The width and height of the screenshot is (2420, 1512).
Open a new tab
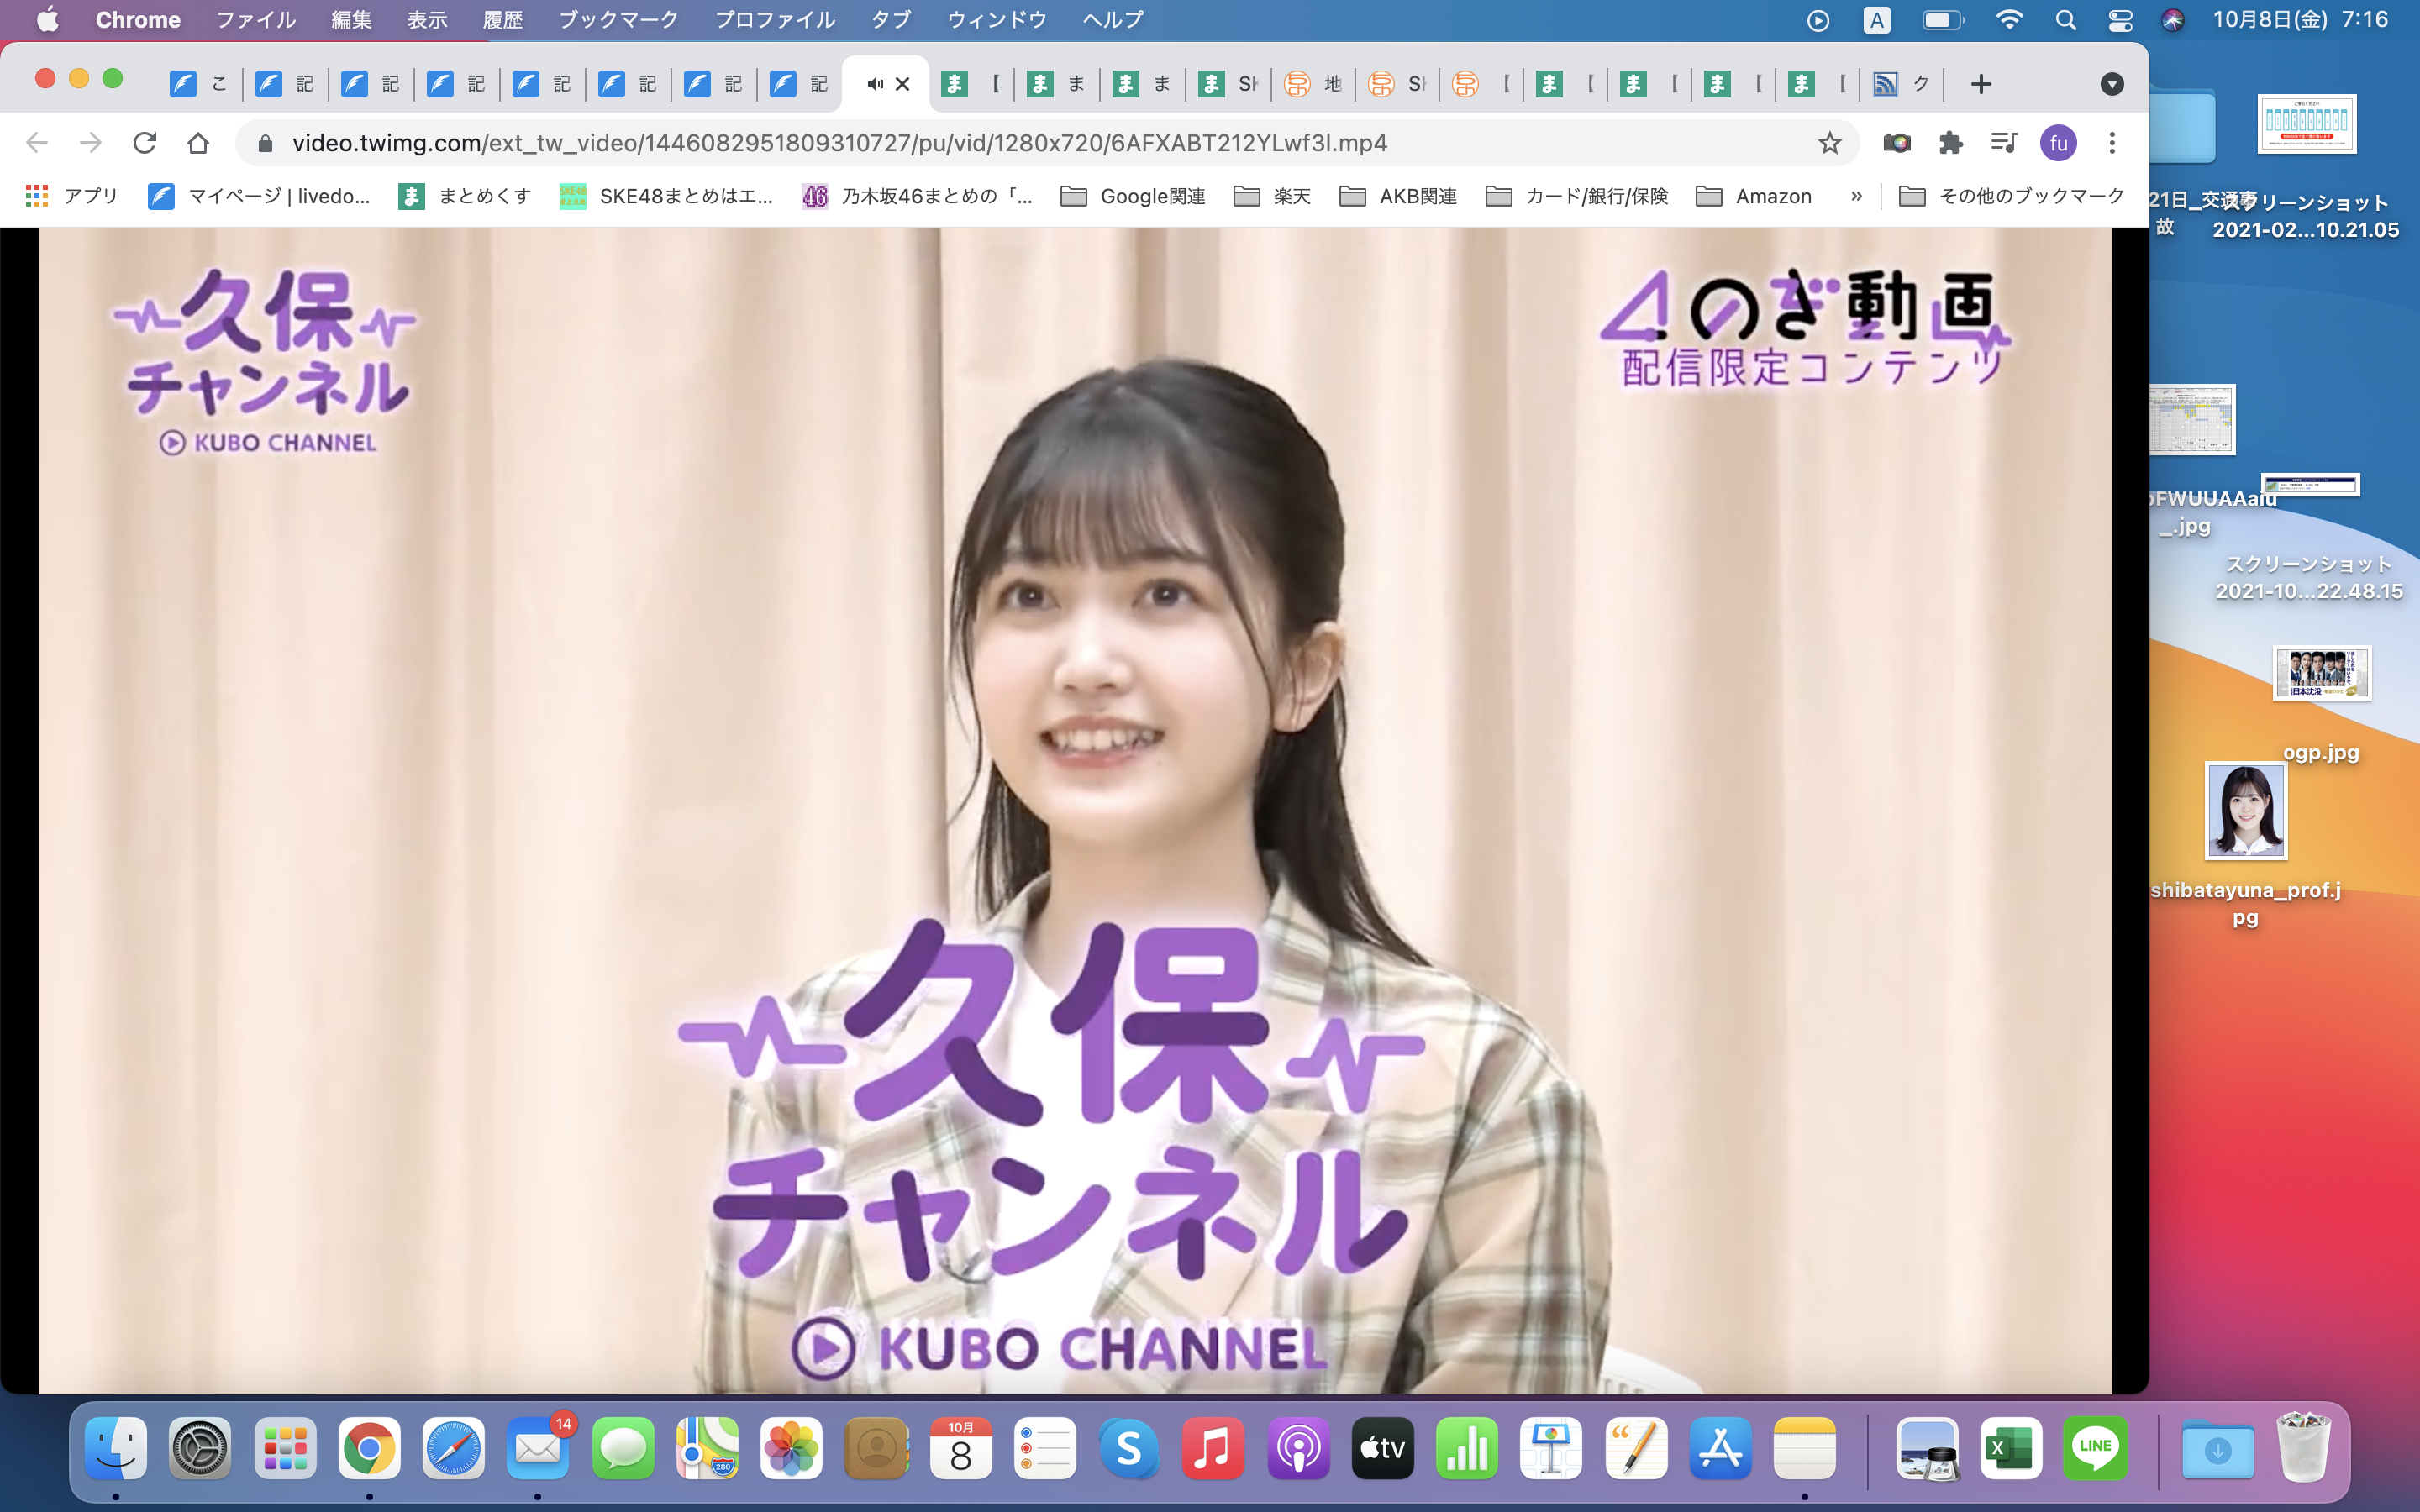[x=1981, y=84]
